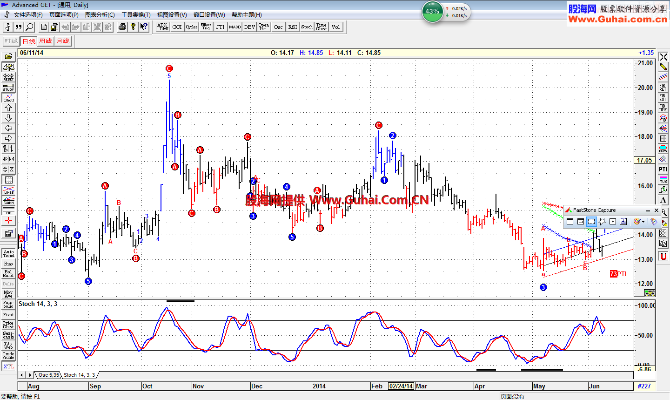Click the OCE toolbar button
670x400 pixels.
(x=177, y=28)
